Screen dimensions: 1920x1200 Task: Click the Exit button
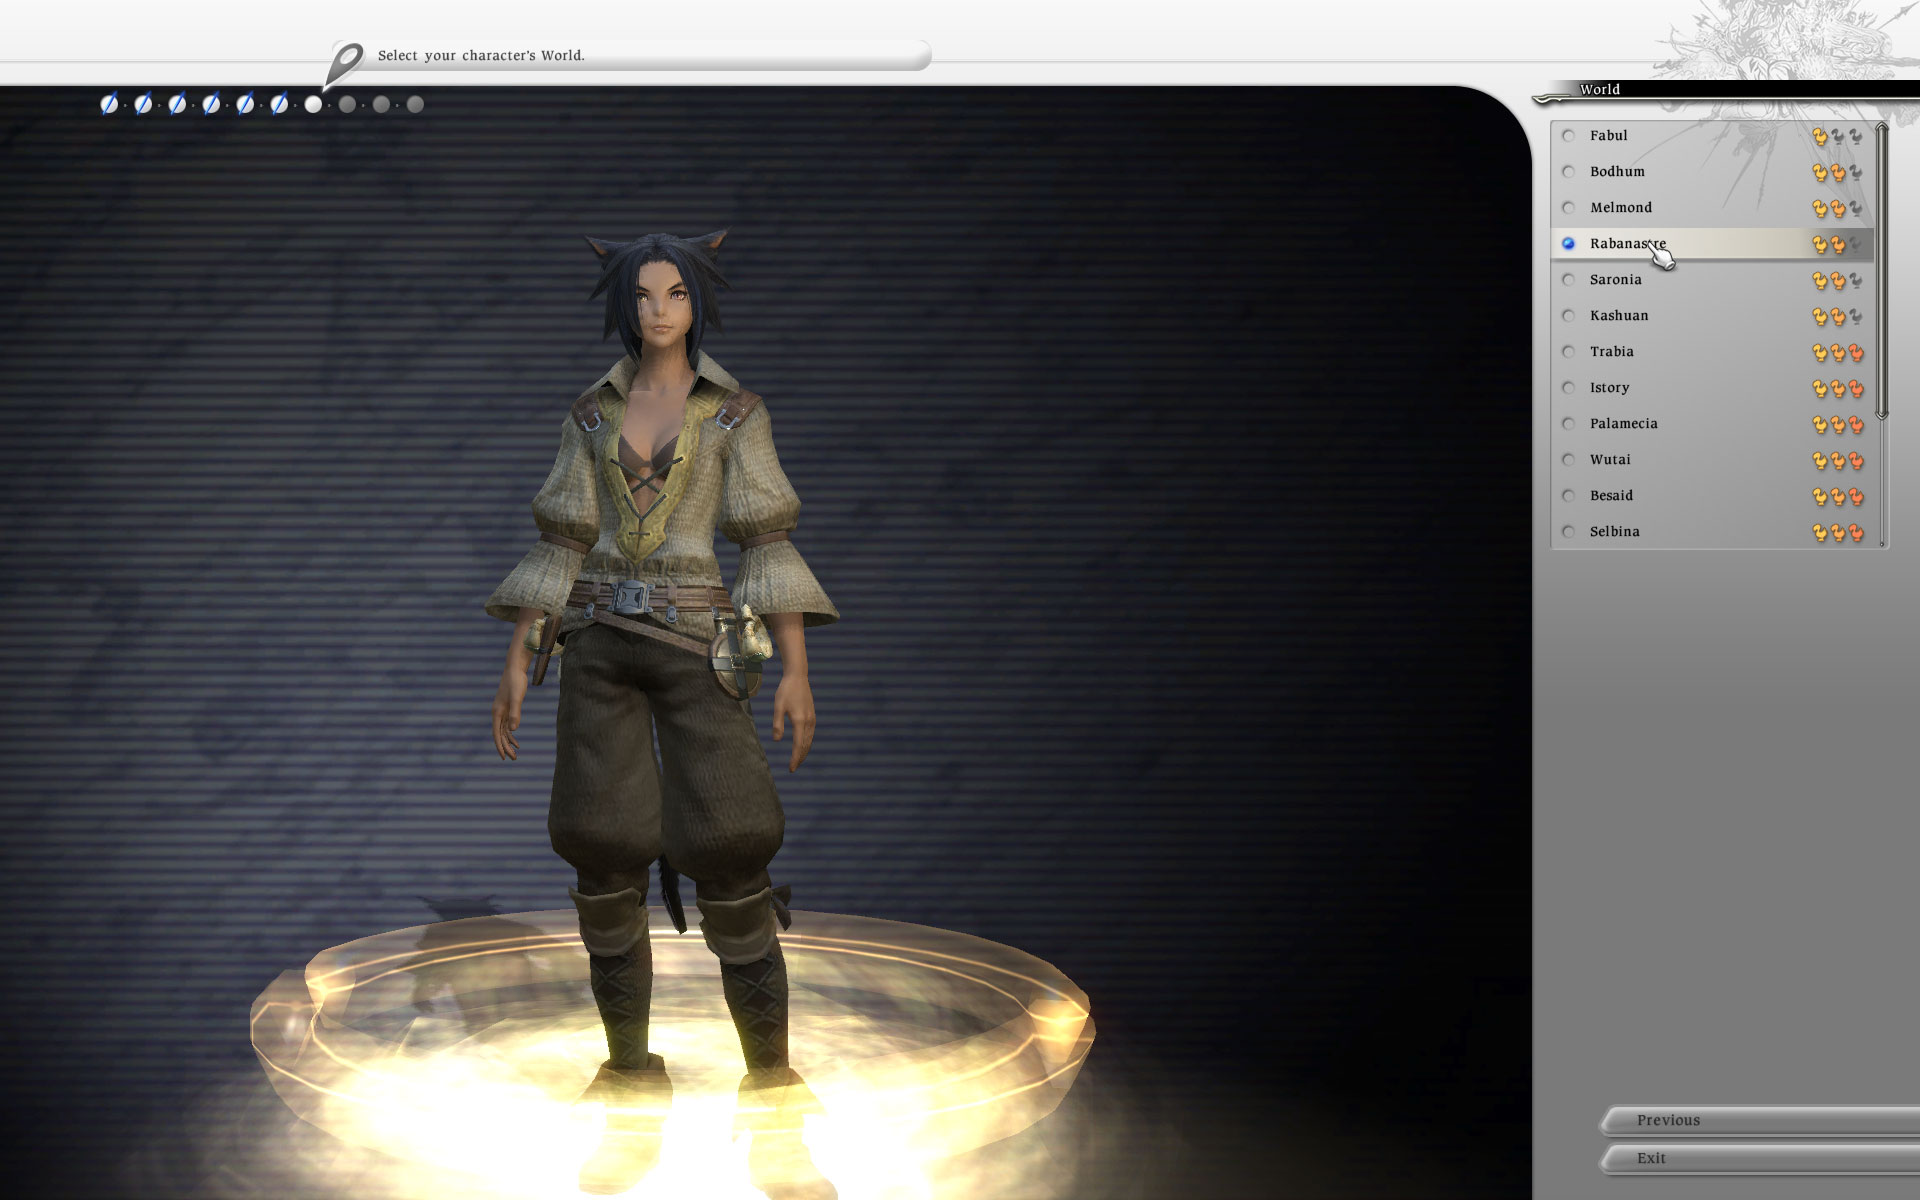tap(1760, 1158)
